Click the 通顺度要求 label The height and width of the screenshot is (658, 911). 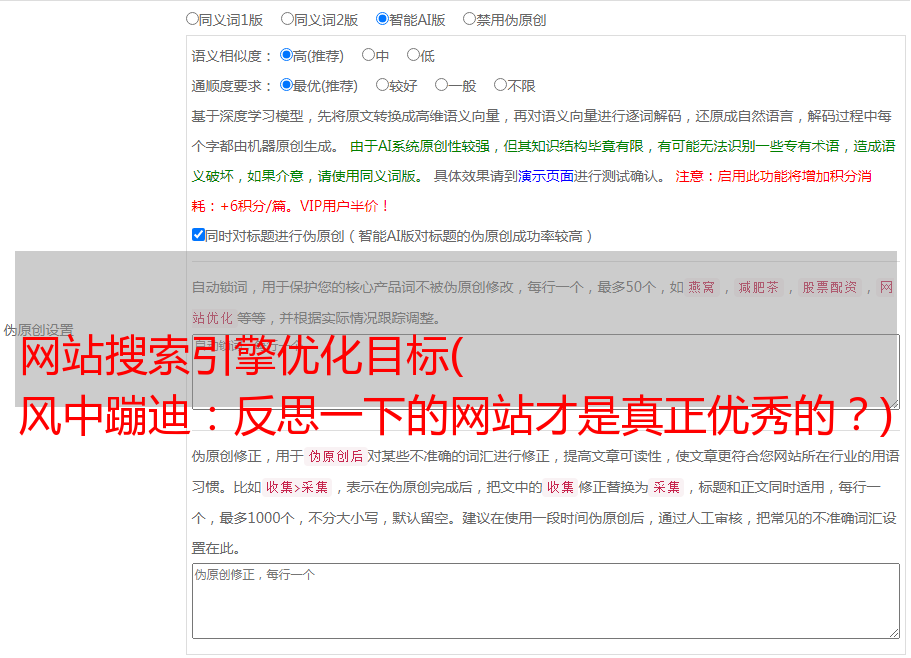pos(232,87)
